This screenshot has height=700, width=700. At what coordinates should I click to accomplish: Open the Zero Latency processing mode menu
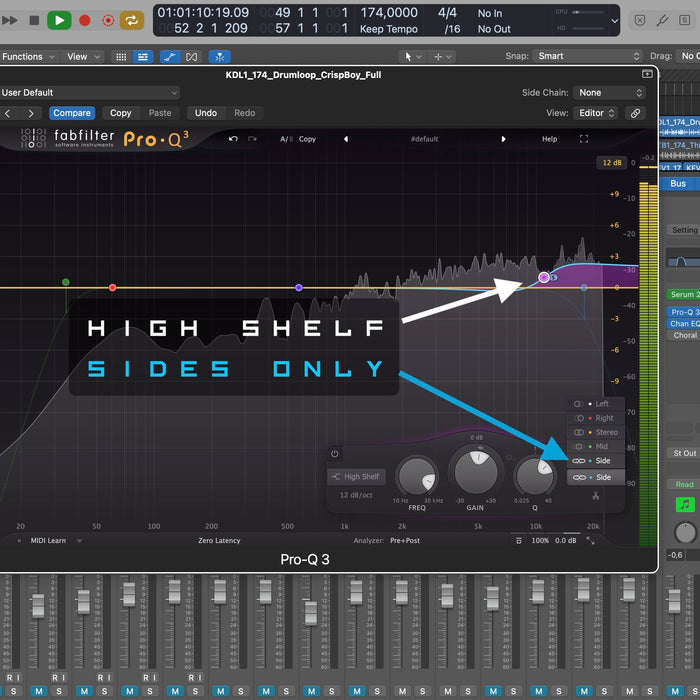pyautogui.click(x=219, y=541)
